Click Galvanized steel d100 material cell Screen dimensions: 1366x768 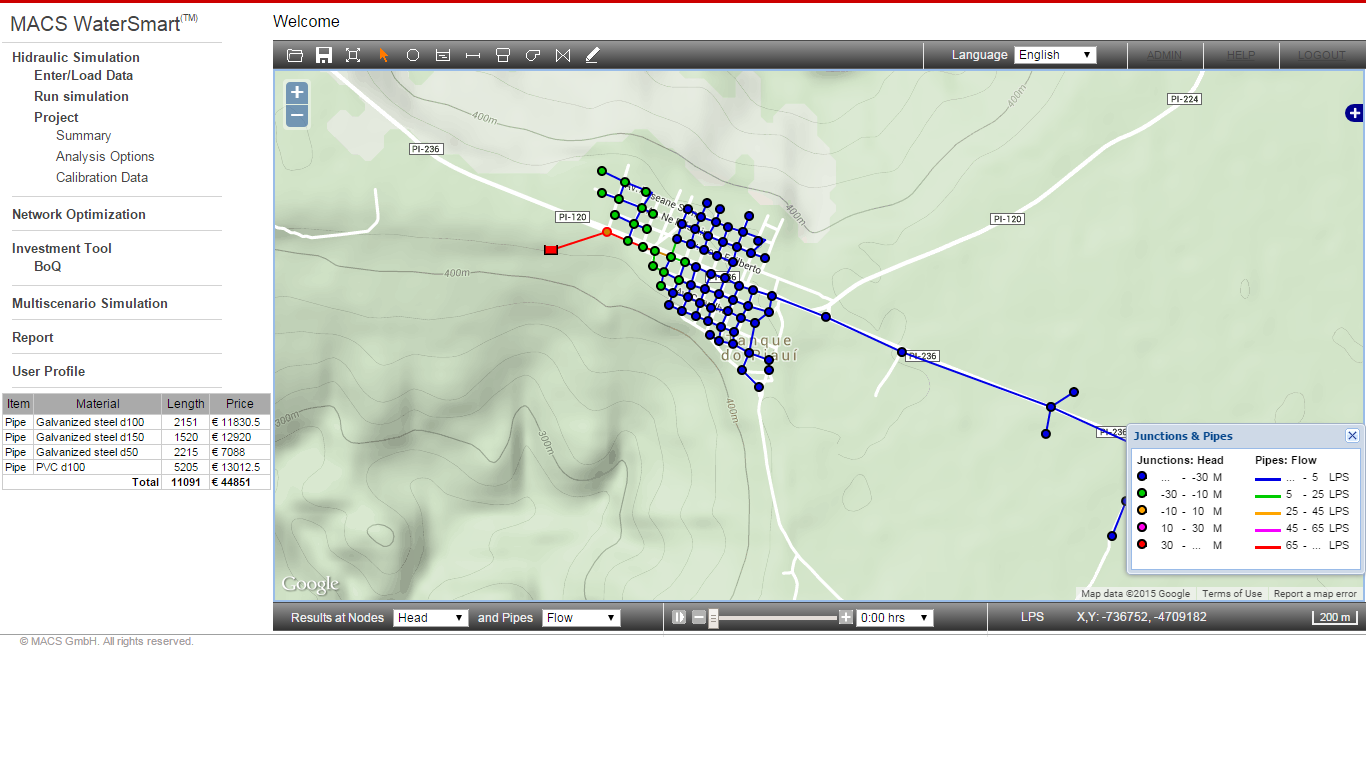point(97,422)
